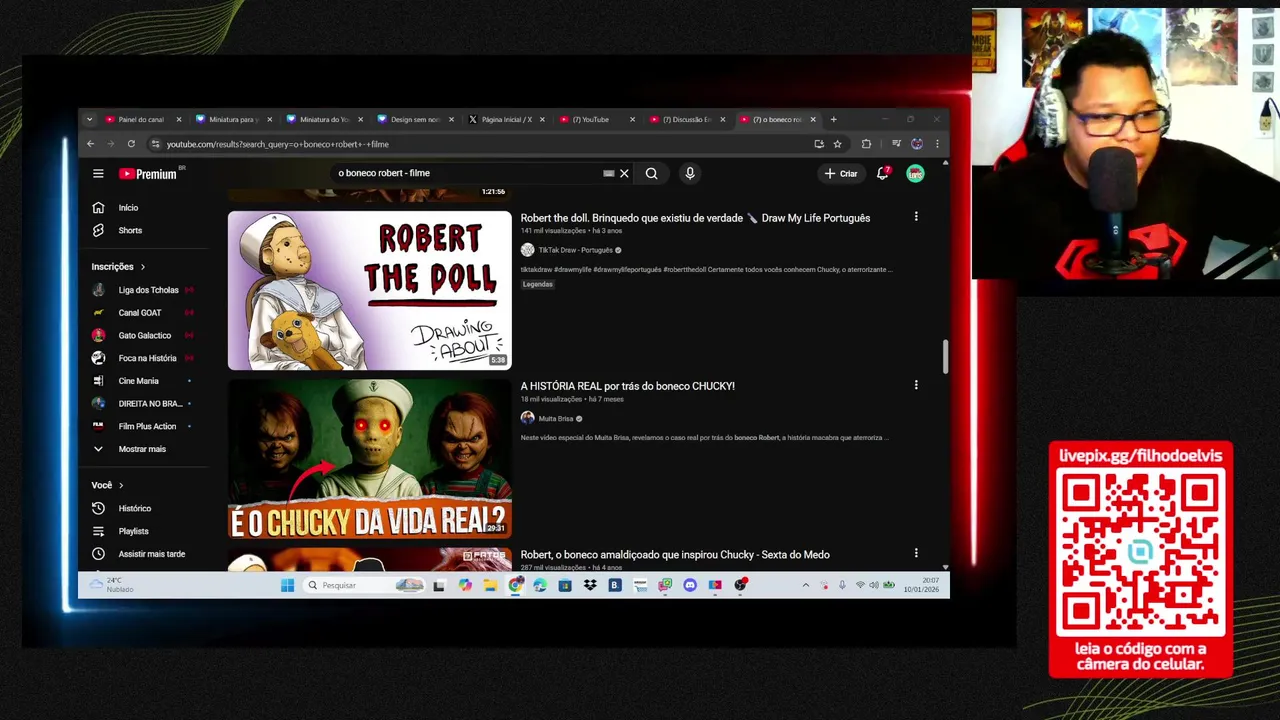This screenshot has width=1280, height=720.
Task: Open Discord from the taskbar
Action: coord(690,585)
